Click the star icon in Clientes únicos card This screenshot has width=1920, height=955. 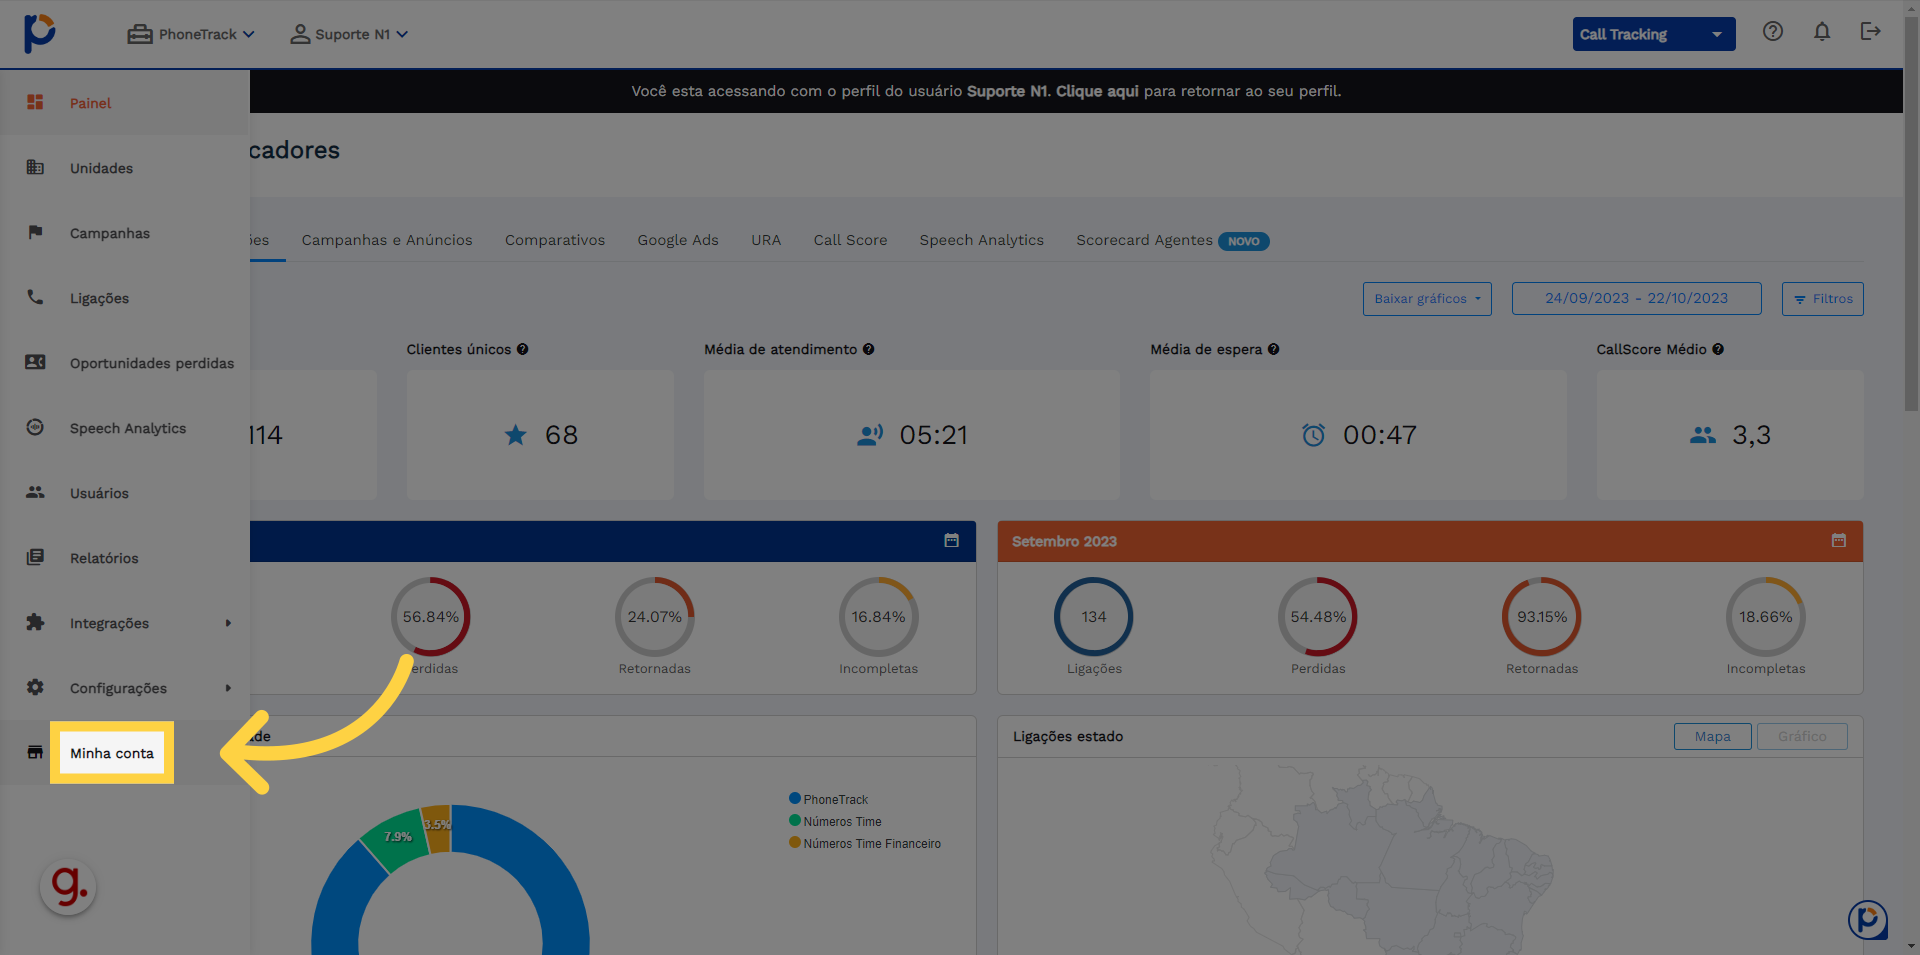click(516, 435)
